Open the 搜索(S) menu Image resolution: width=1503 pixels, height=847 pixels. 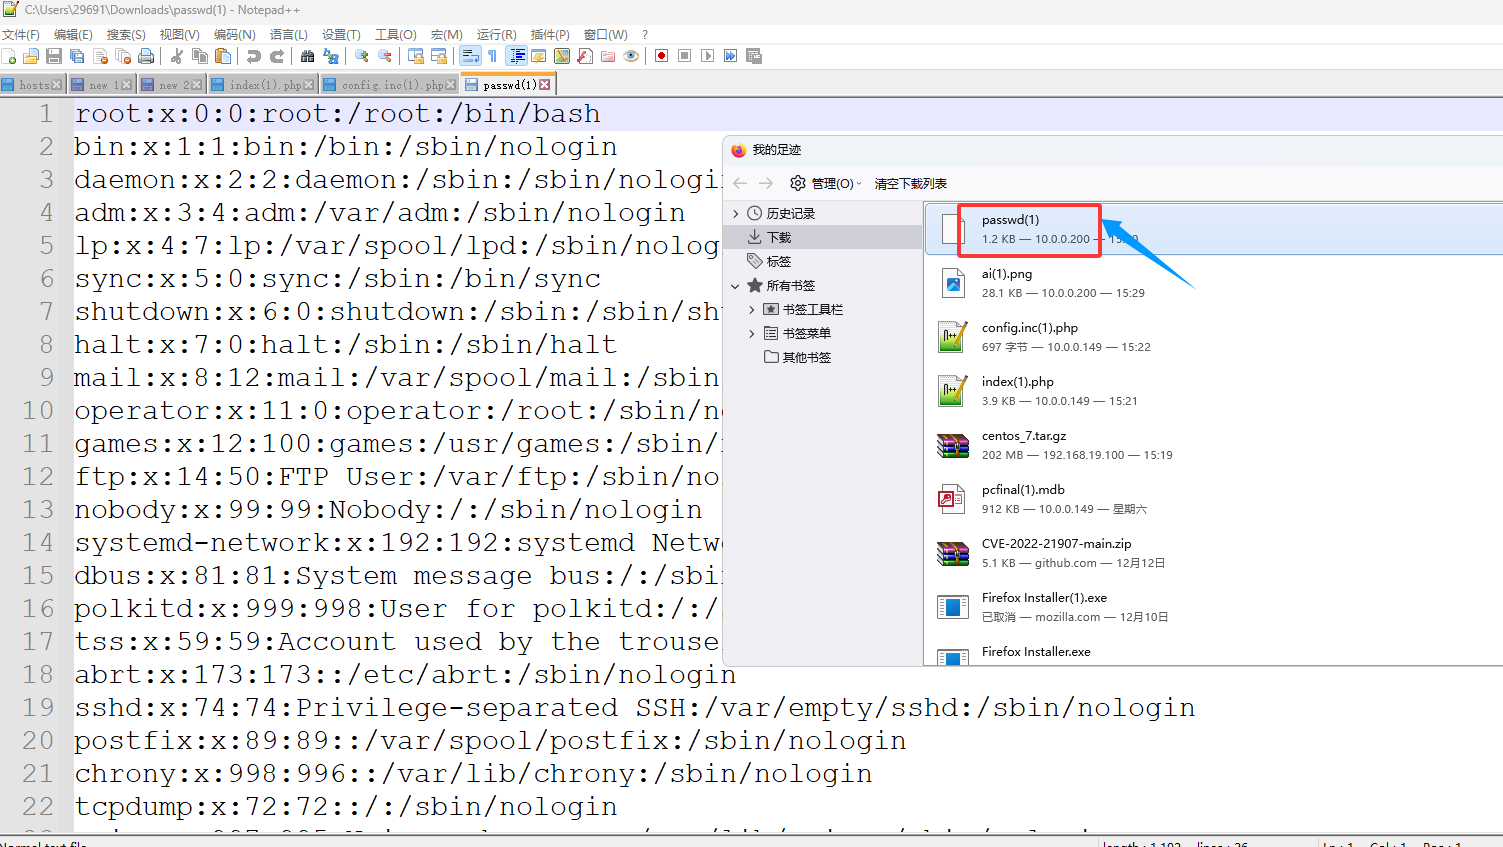(x=126, y=34)
